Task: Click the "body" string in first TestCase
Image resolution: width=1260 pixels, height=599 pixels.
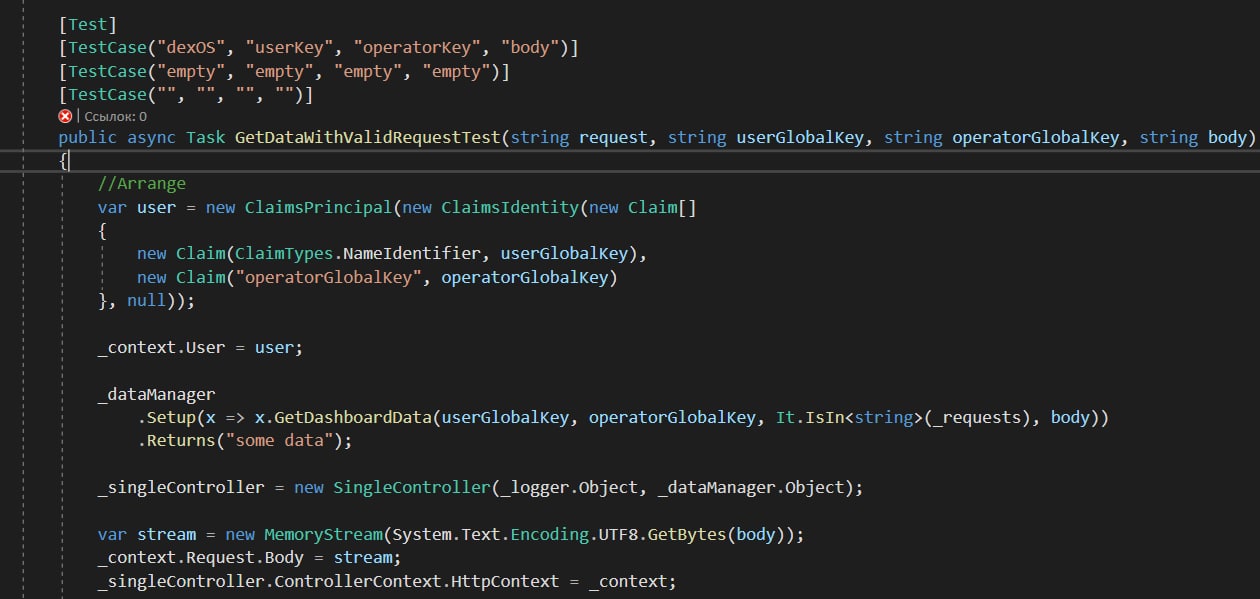Action: click(530, 48)
